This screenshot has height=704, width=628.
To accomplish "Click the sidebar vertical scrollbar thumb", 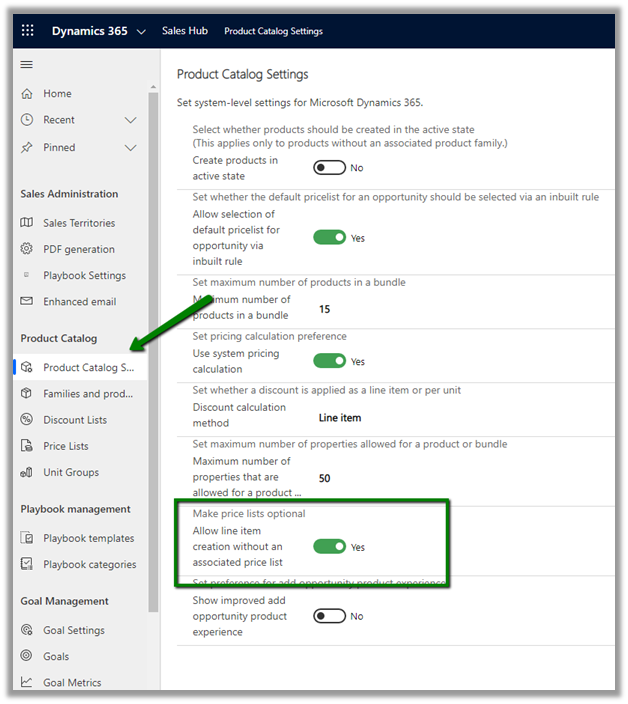I will 153,352.
